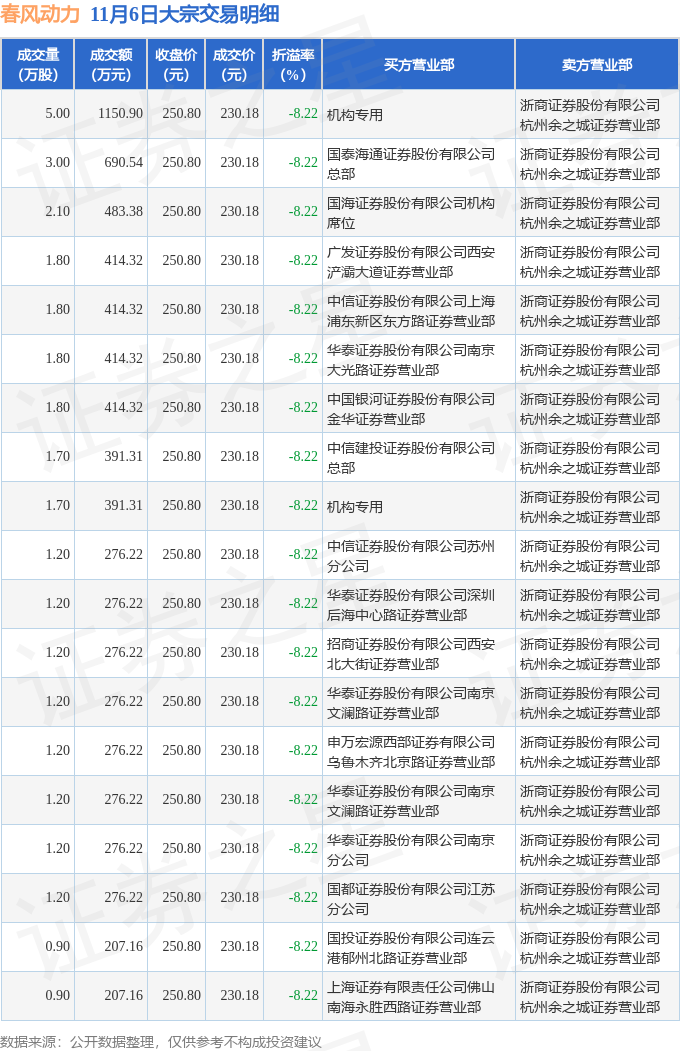This screenshot has width=680, height=1051.
Task: Click buyer 广发证券西安浐灞大道证券营业部
Action: pos(410,261)
